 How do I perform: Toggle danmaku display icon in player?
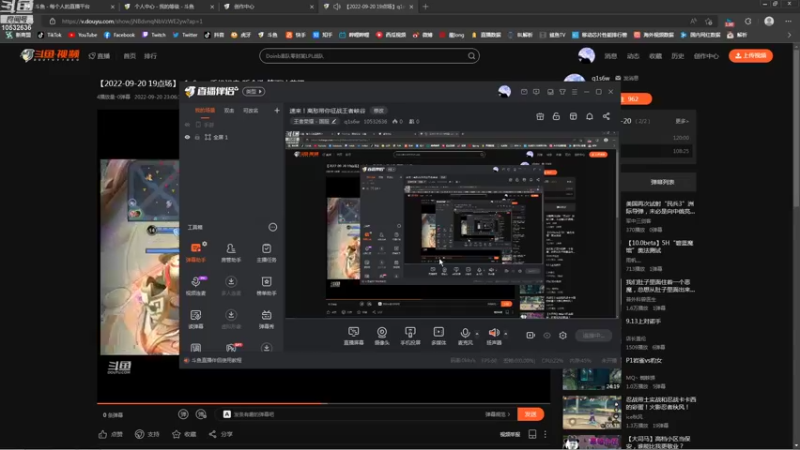click(183, 414)
